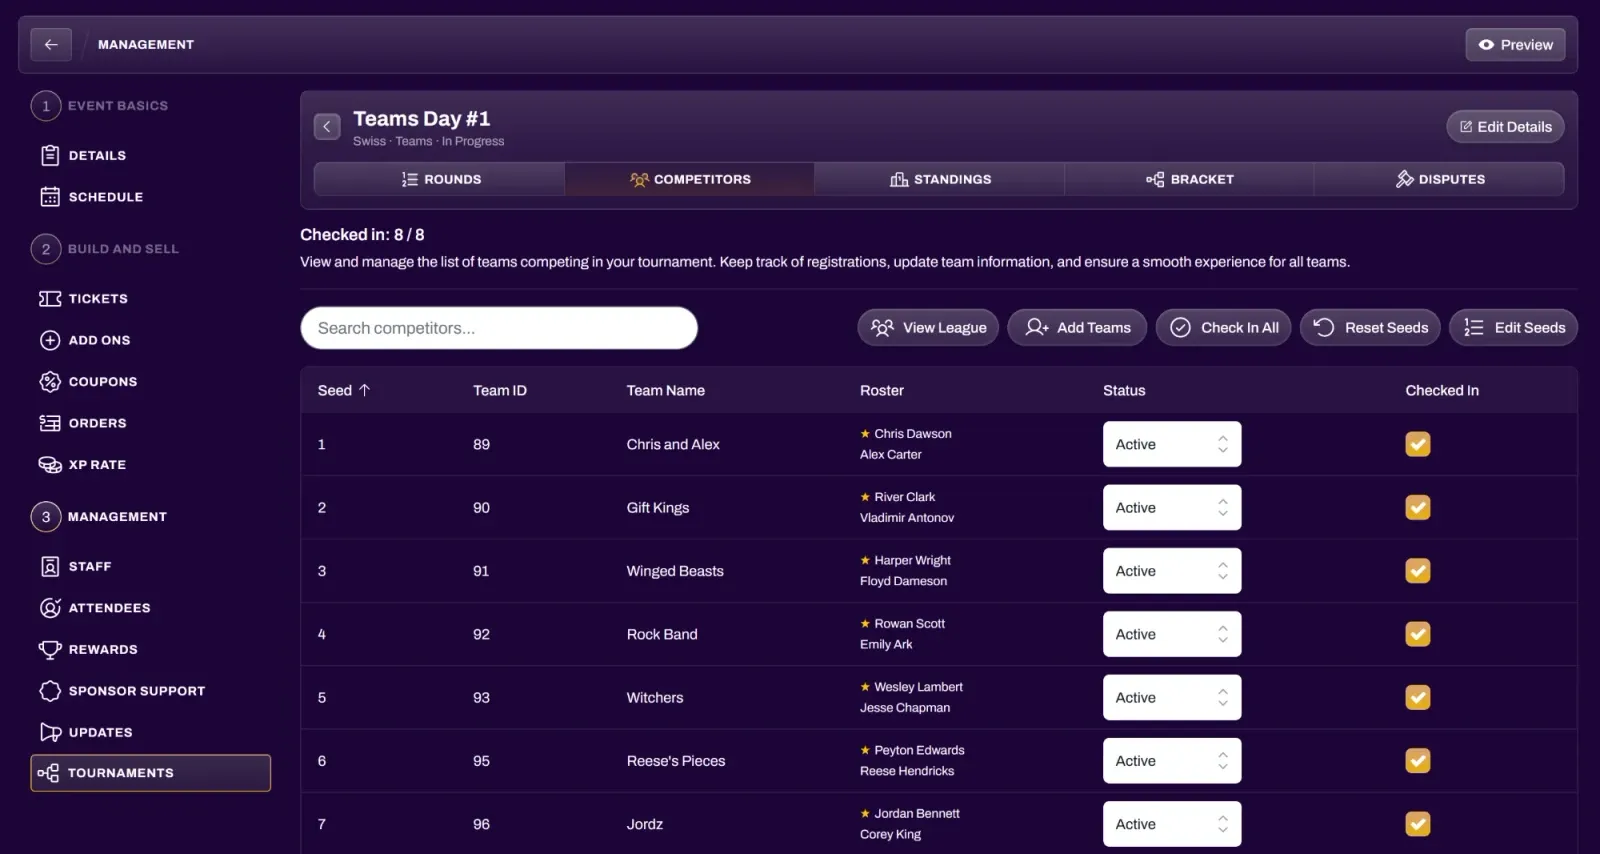Change Winged Beasts status dropdown

(x=1172, y=571)
